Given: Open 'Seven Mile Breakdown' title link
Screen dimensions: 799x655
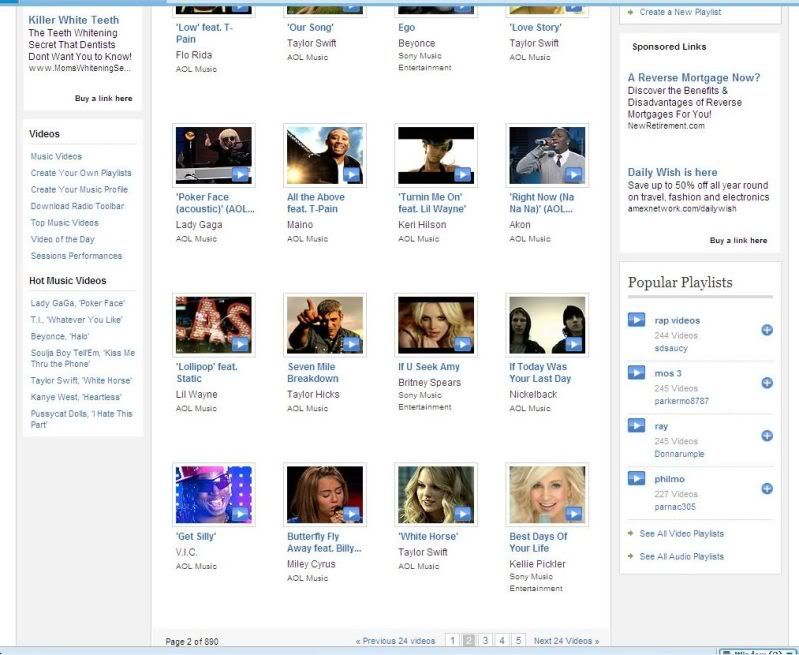Looking at the screenshot, I should (313, 373).
